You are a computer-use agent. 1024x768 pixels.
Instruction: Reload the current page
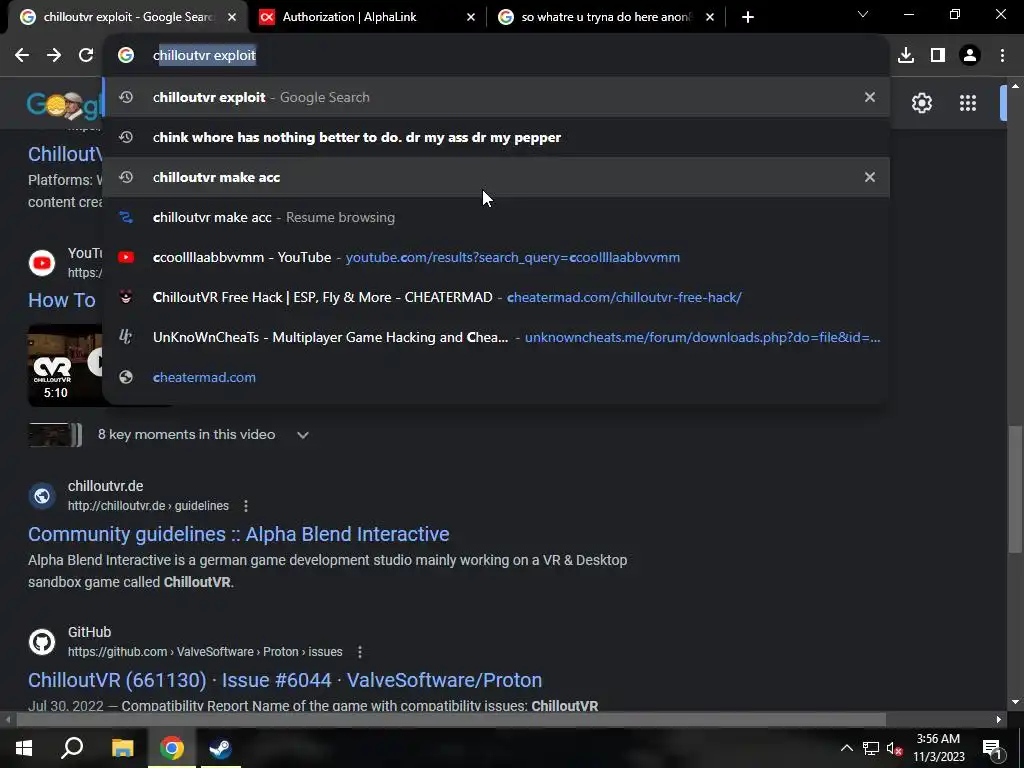point(86,56)
